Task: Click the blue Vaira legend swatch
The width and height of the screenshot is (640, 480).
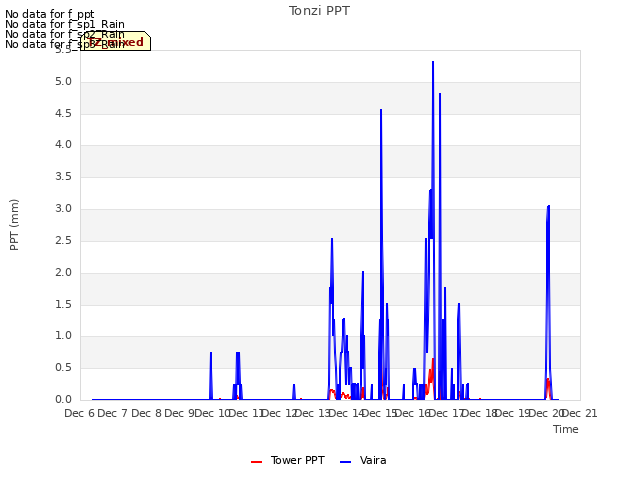Action: point(345,462)
